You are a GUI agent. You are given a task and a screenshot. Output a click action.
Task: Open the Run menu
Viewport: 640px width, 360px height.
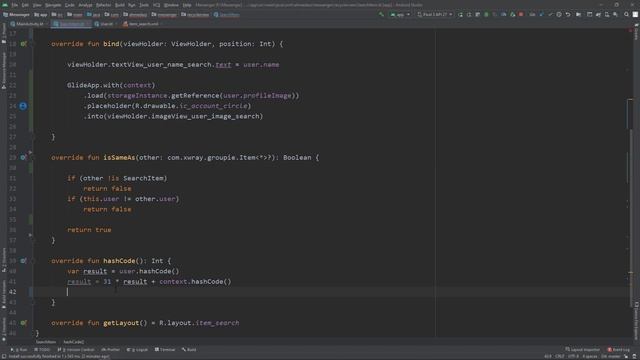click(x=131, y=5)
